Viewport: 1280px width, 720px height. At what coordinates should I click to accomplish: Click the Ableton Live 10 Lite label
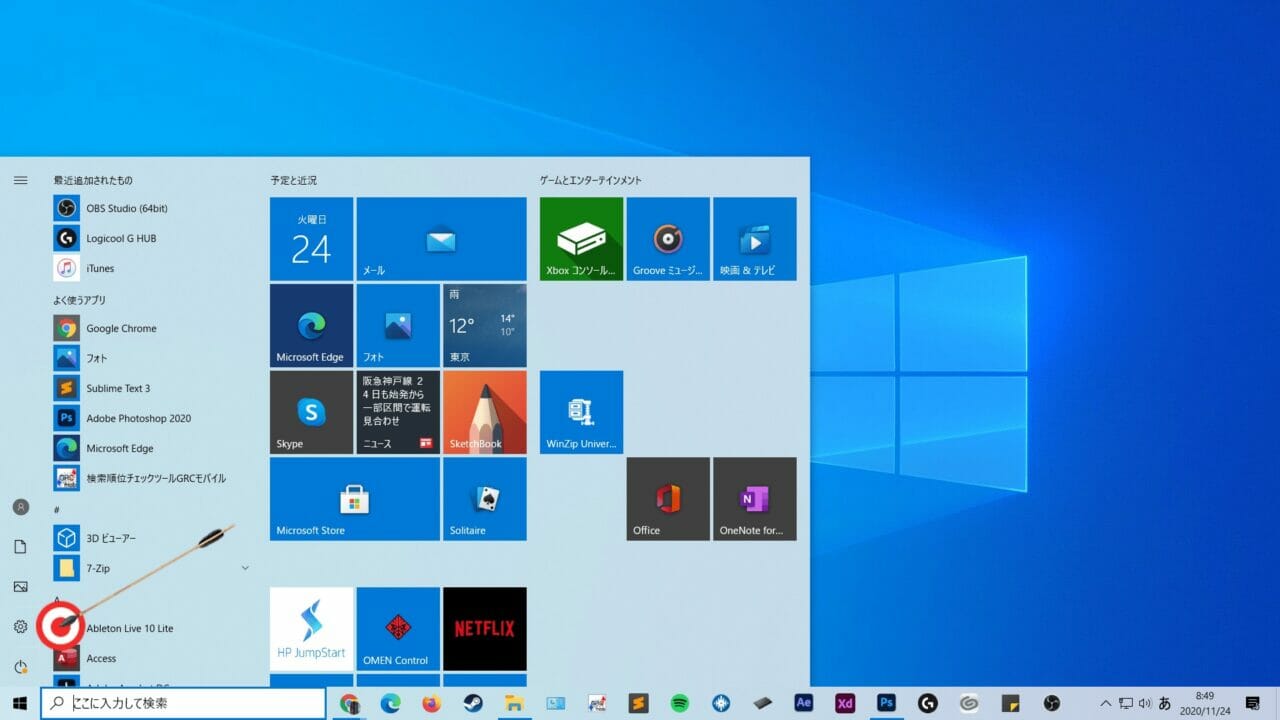(130, 628)
